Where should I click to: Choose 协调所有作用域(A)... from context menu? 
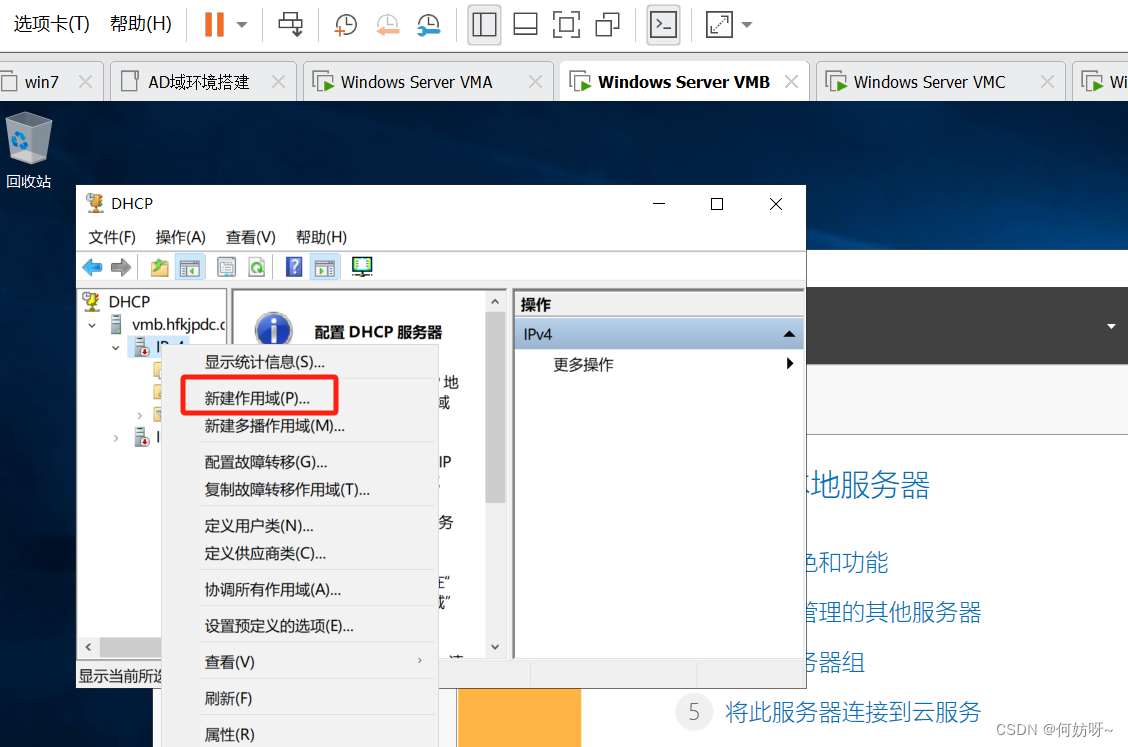[x=273, y=590]
